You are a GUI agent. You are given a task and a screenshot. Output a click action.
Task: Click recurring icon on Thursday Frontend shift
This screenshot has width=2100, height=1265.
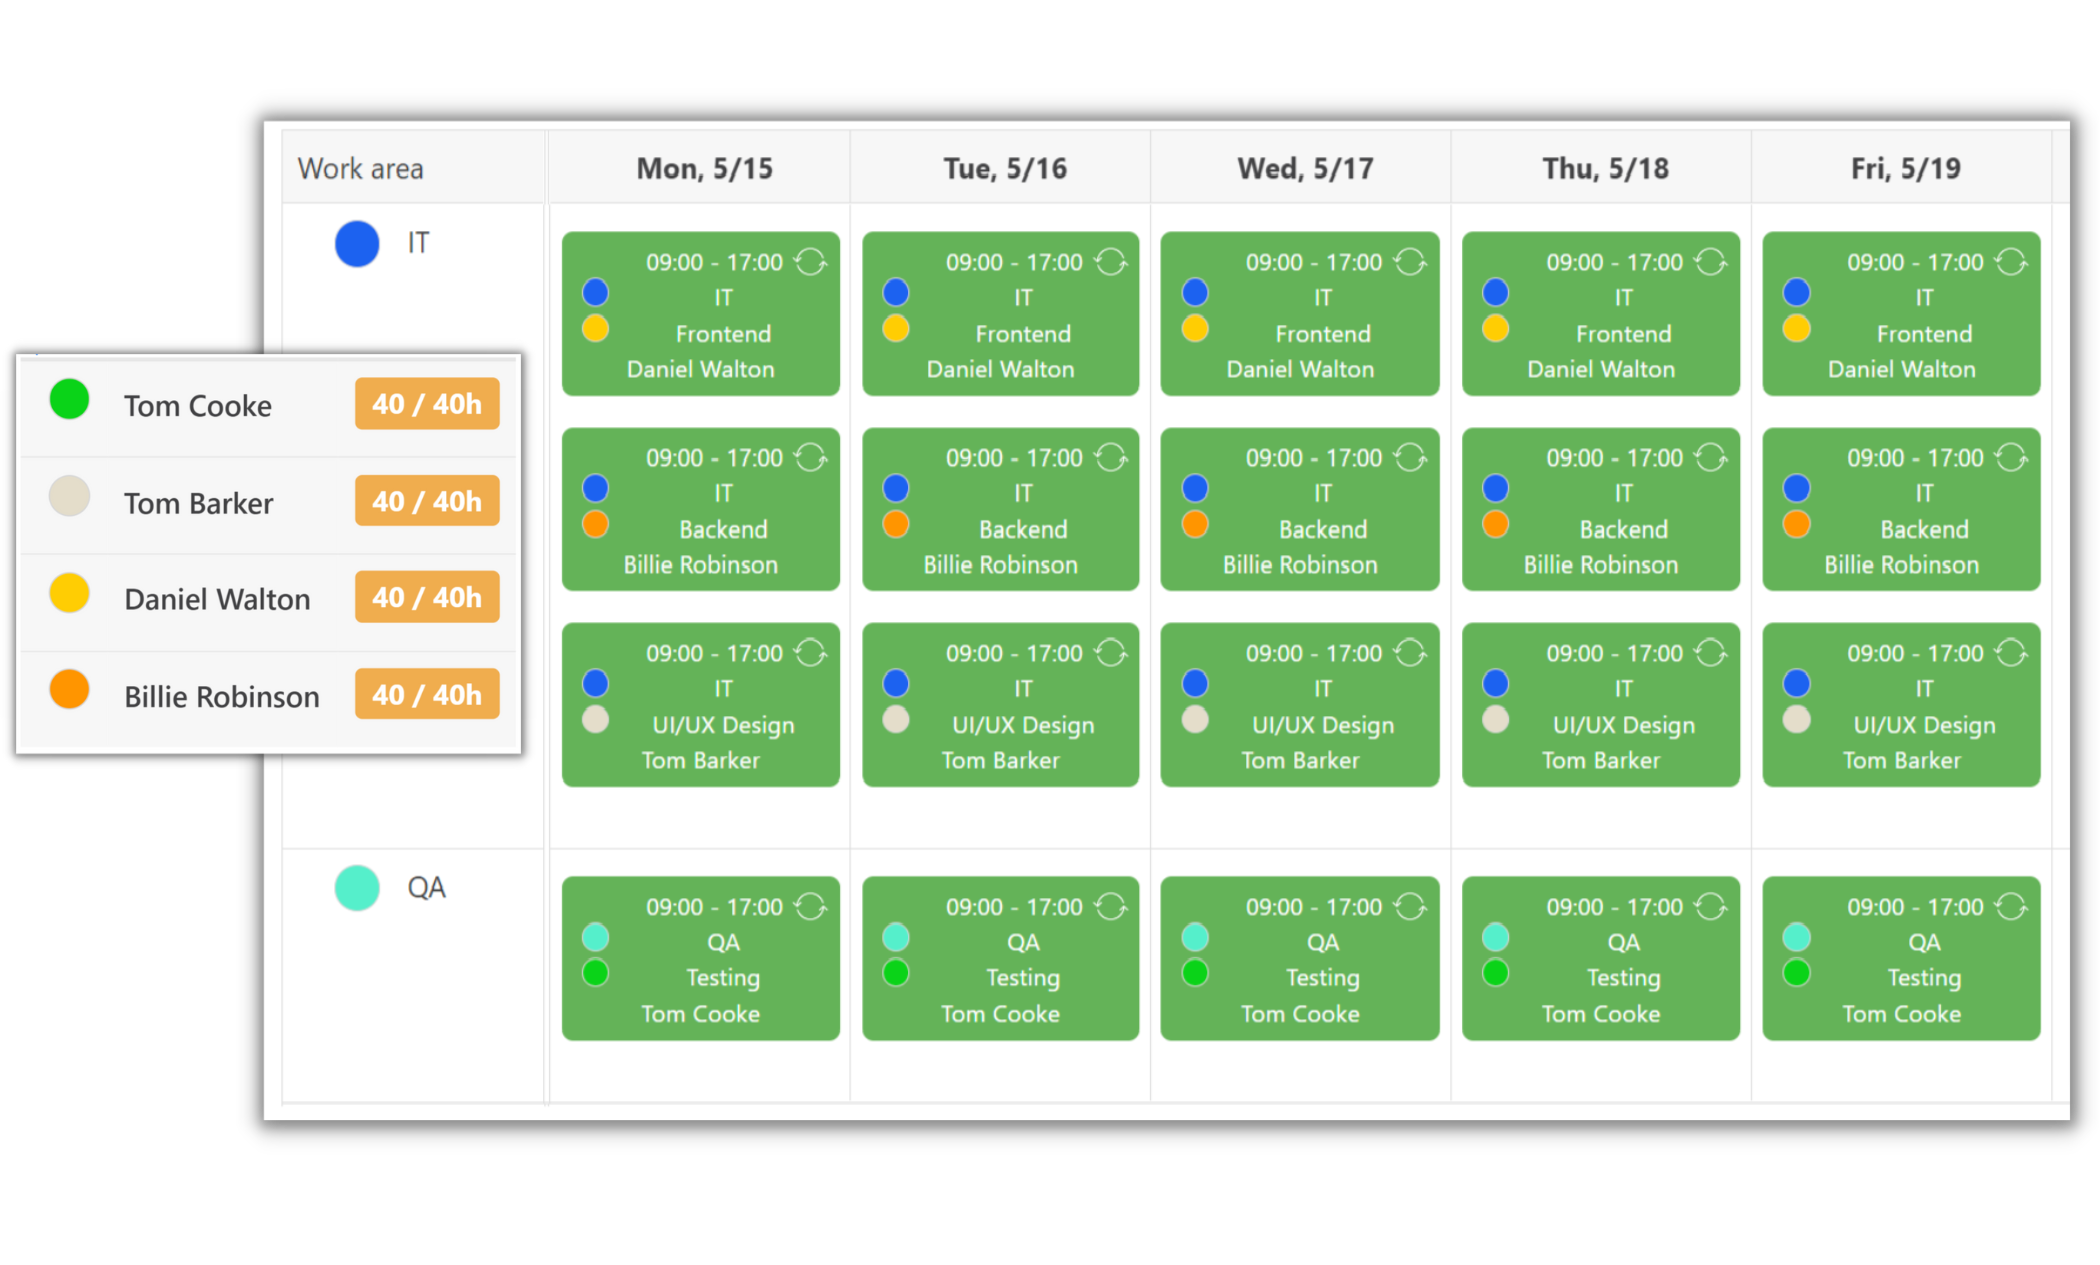[1710, 262]
